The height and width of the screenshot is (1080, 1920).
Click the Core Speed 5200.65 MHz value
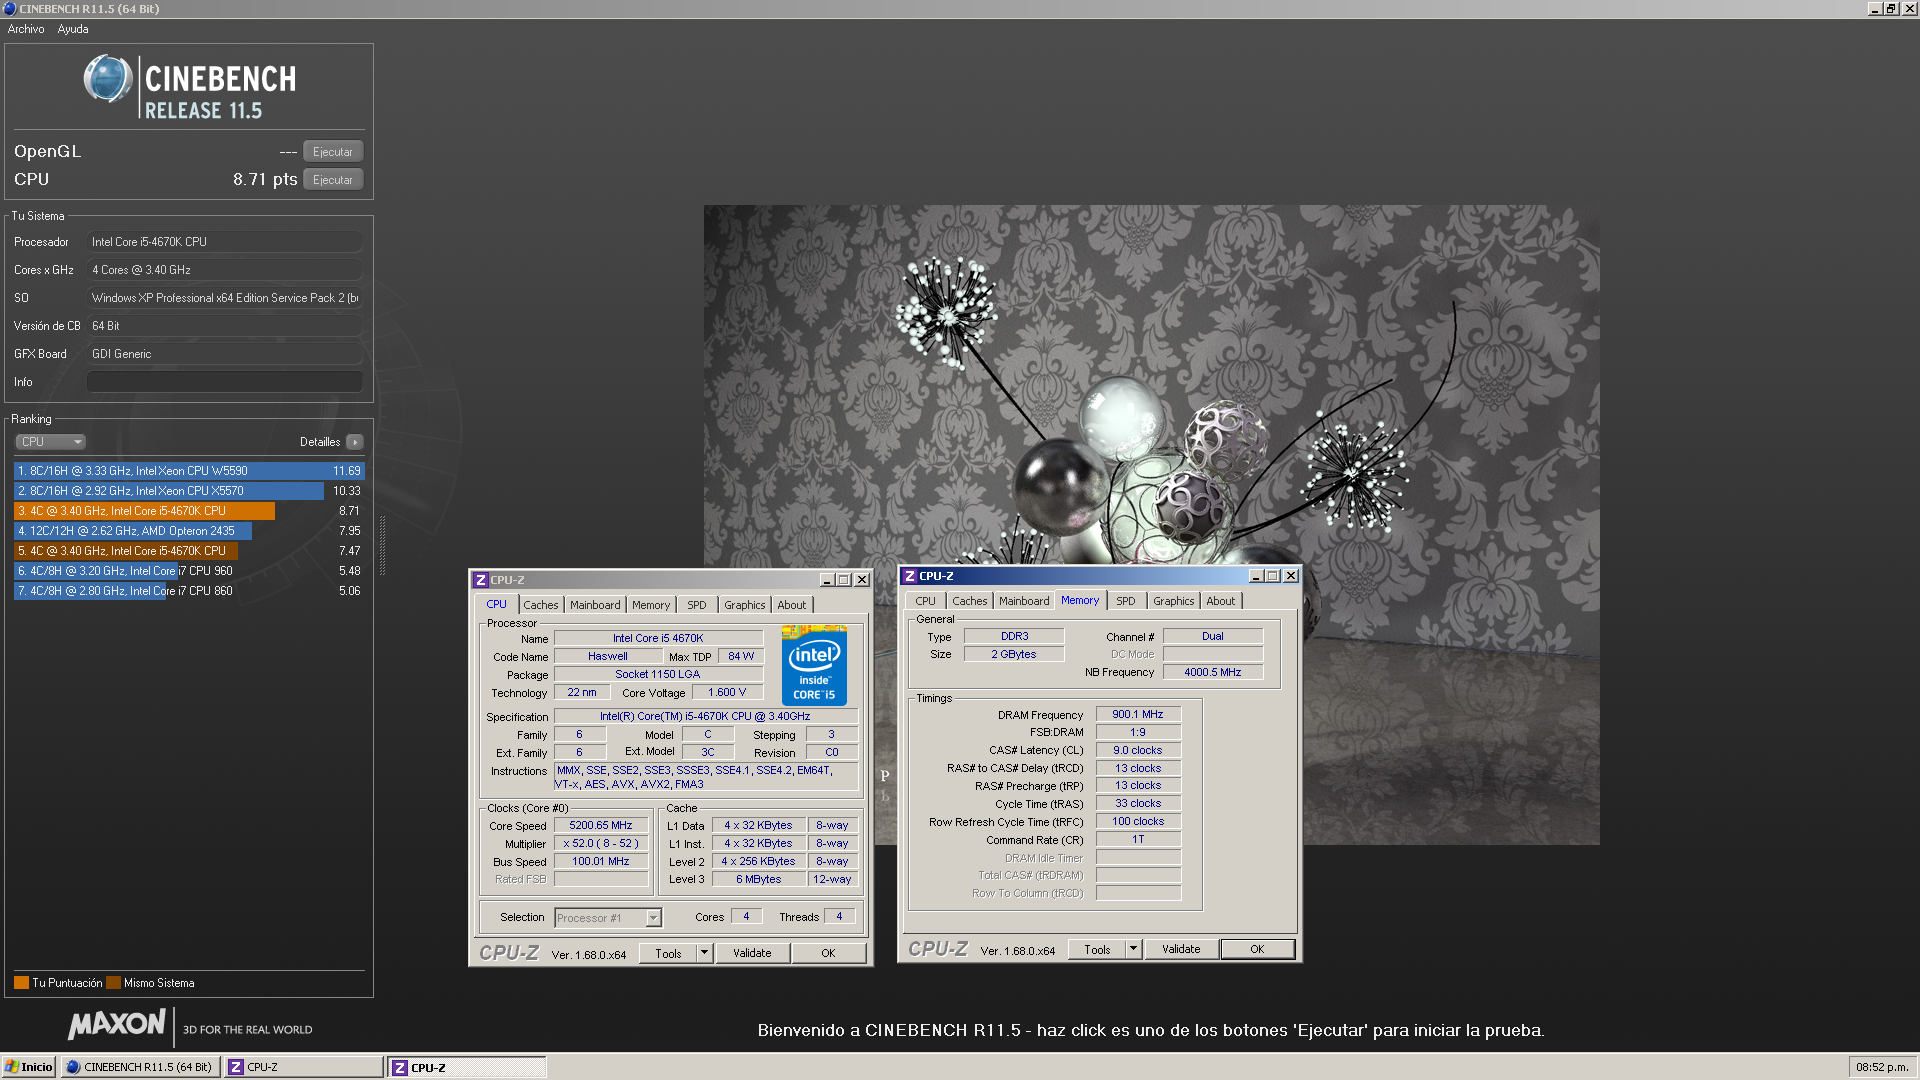click(601, 826)
